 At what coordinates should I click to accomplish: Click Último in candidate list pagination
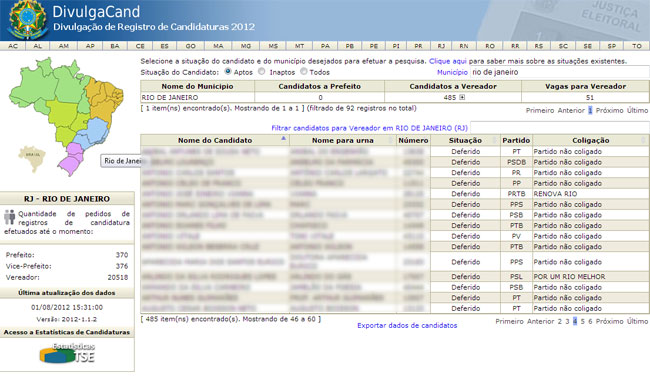click(x=637, y=321)
